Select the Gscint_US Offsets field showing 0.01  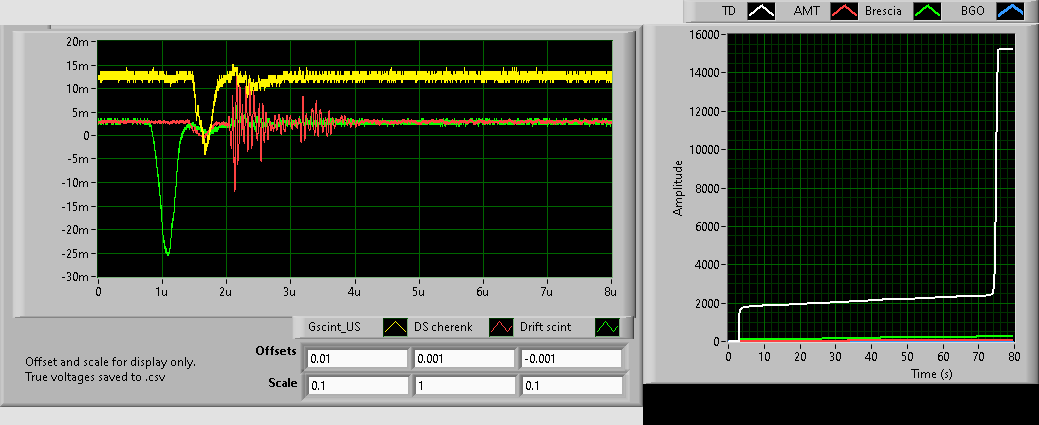pyautogui.click(x=357, y=358)
